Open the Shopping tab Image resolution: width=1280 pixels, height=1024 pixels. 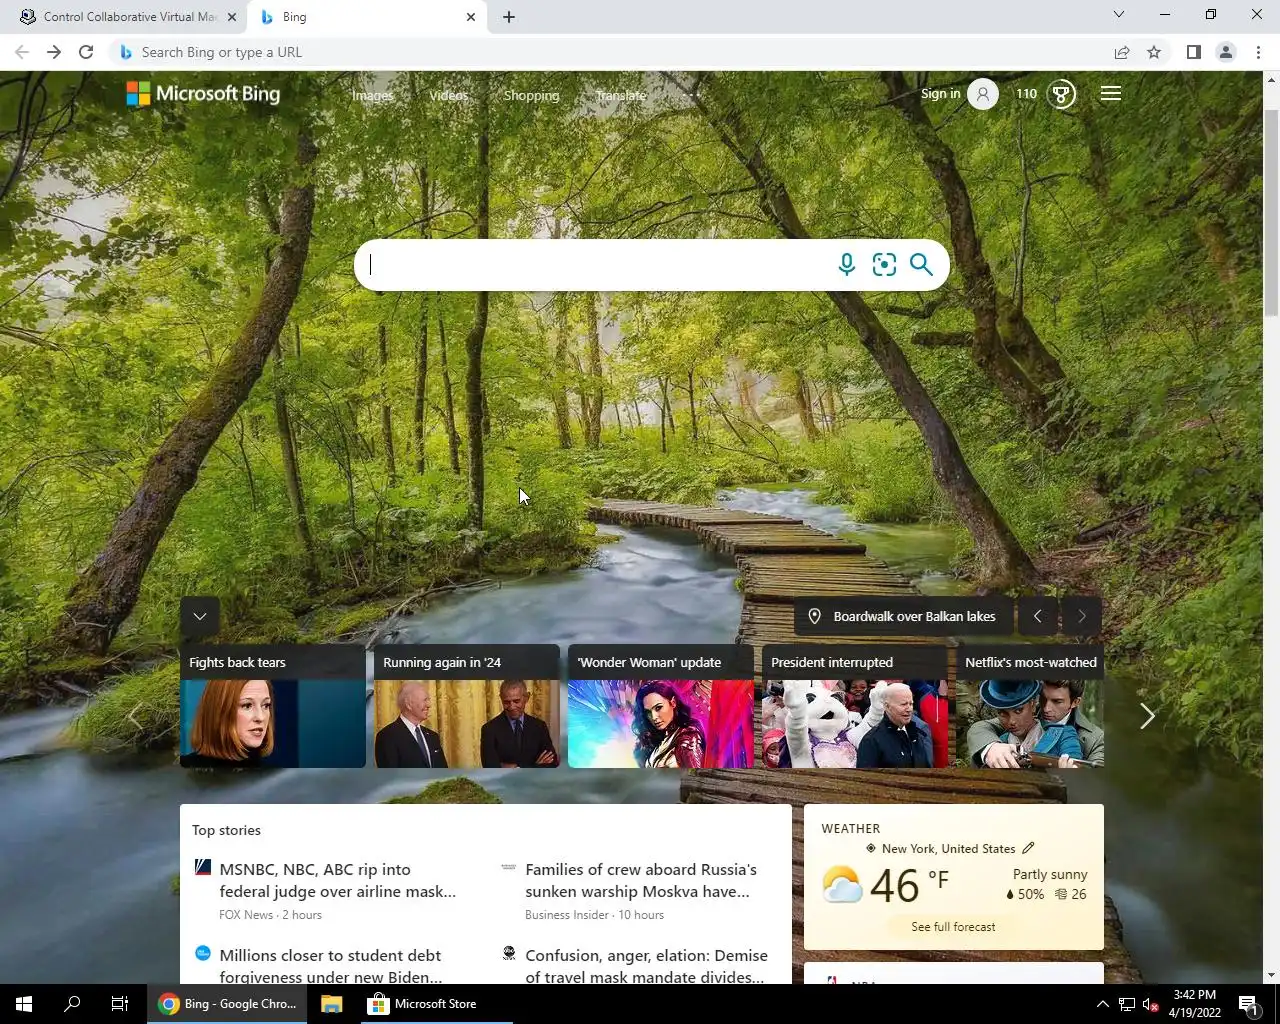(x=531, y=95)
